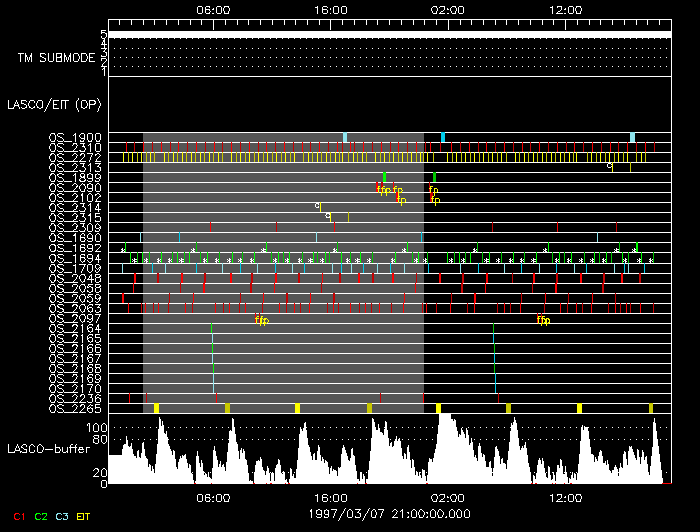
Task: Click the green C2 legend entry
Action: pos(41,516)
